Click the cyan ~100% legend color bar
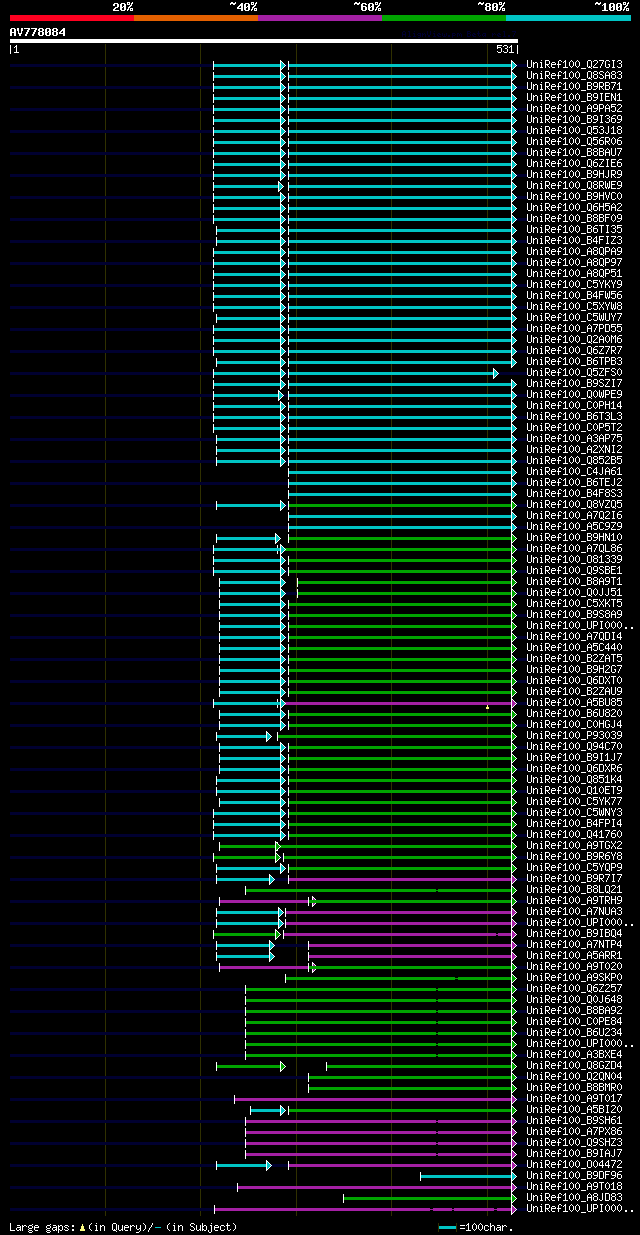 pos(568,17)
